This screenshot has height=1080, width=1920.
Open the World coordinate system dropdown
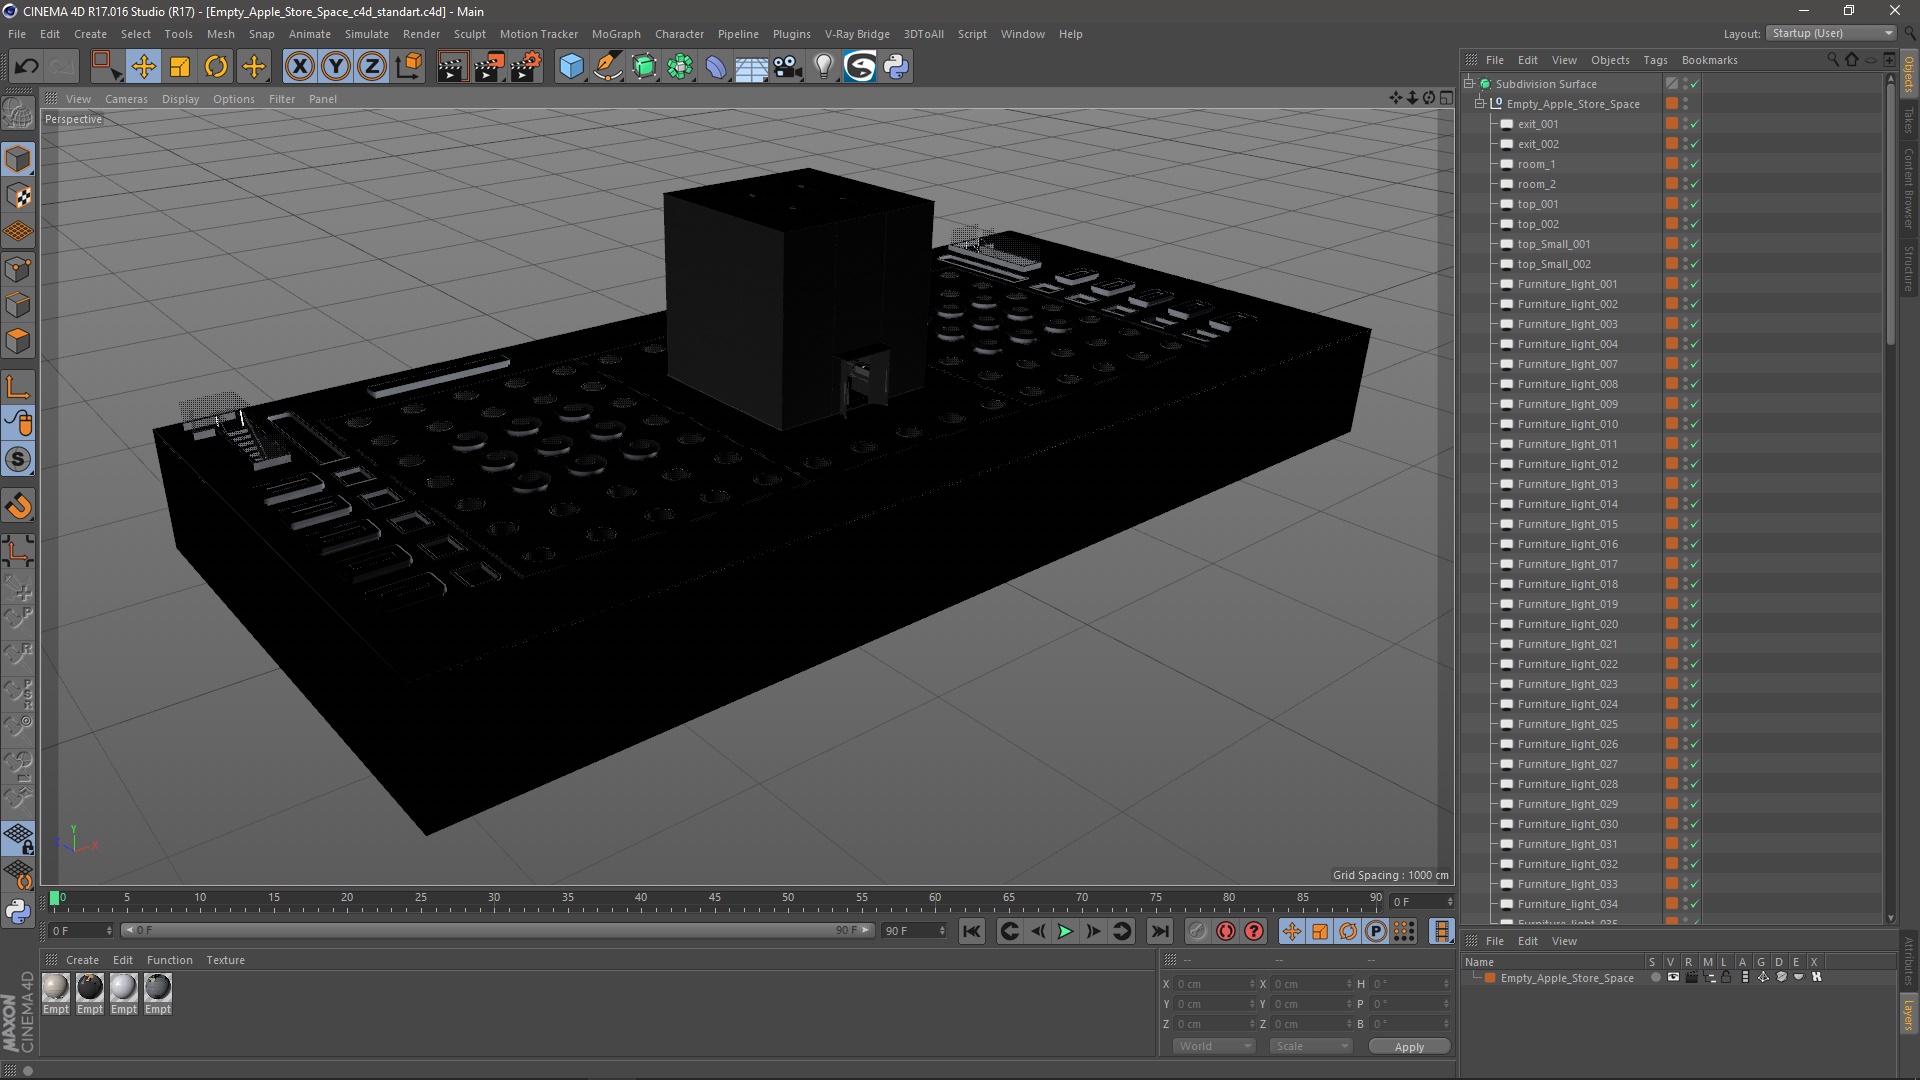click(1214, 1046)
